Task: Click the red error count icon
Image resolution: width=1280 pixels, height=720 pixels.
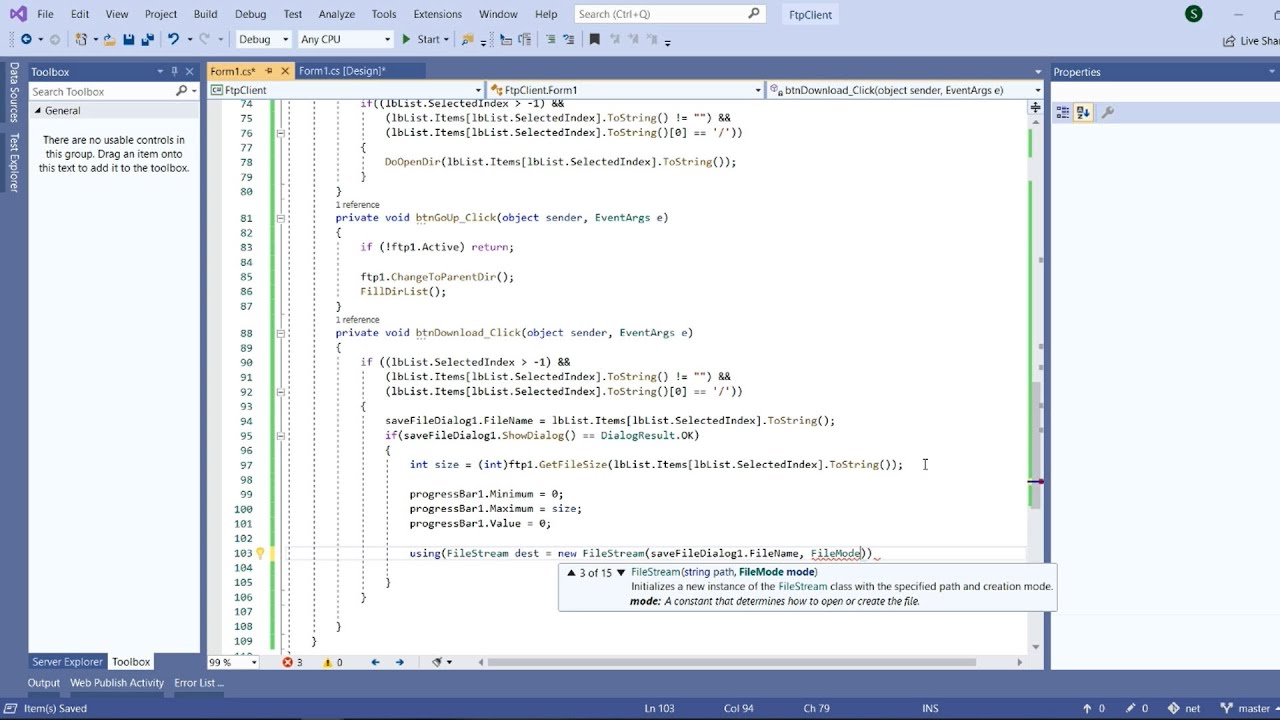Action: coord(288,662)
